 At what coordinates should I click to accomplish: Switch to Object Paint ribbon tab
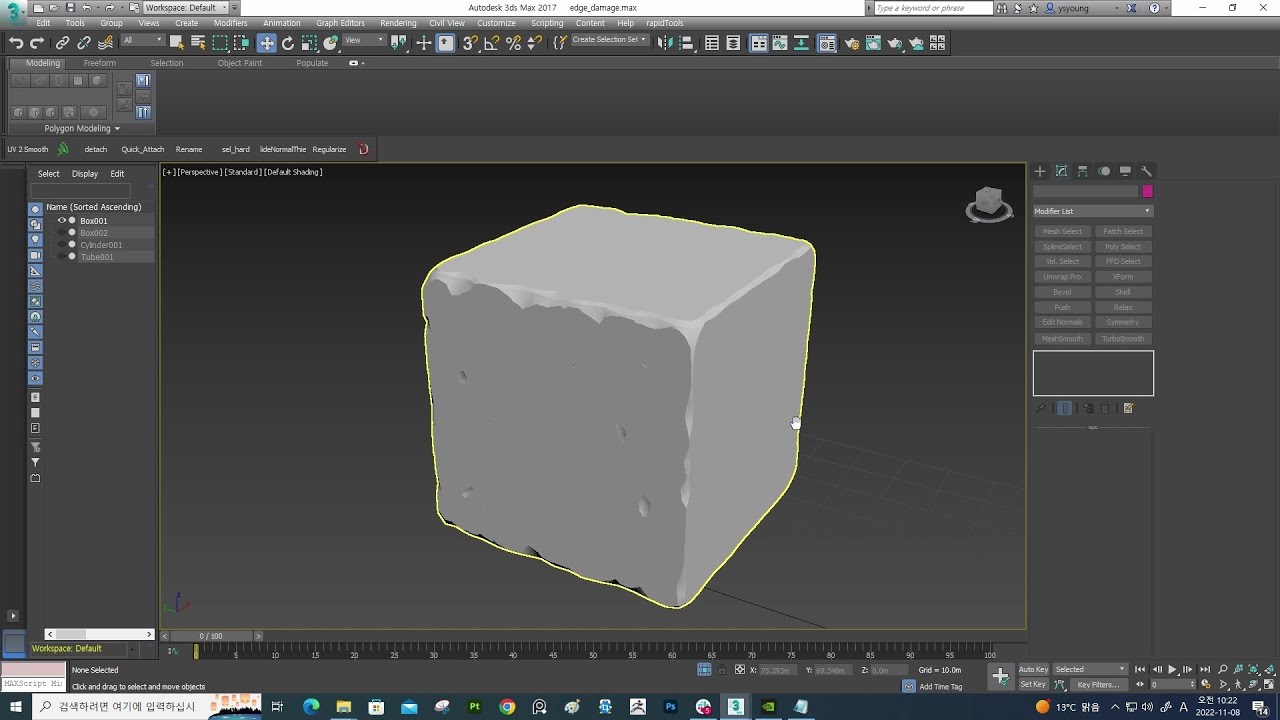point(240,63)
